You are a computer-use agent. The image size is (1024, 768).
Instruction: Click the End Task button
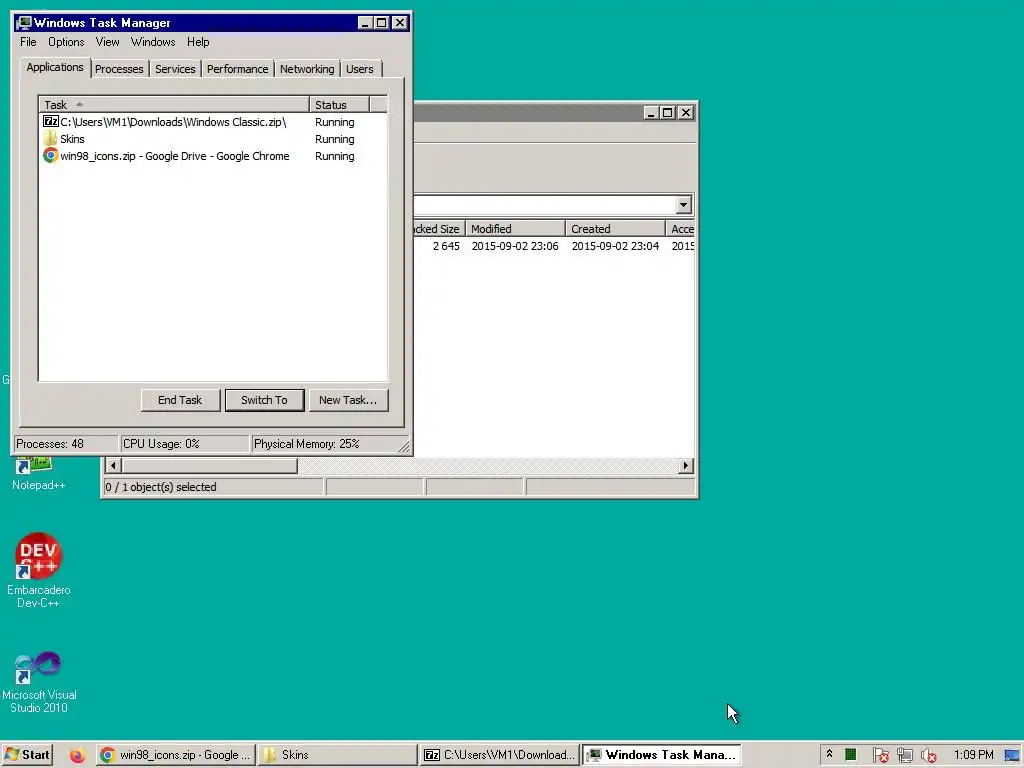180,400
